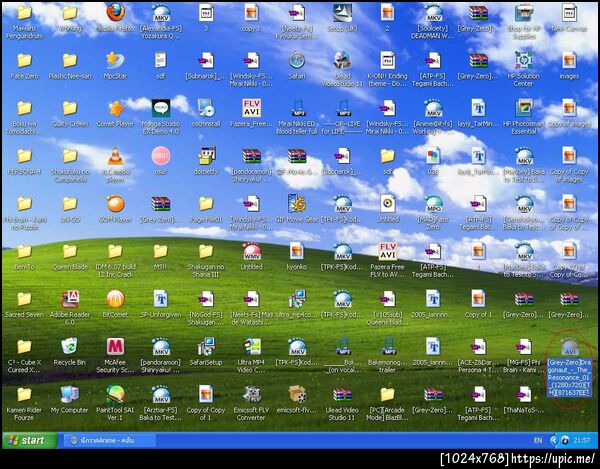Select the Ulead VideoStudio 11 shortcut
600x469 pixels.
tap(342, 61)
